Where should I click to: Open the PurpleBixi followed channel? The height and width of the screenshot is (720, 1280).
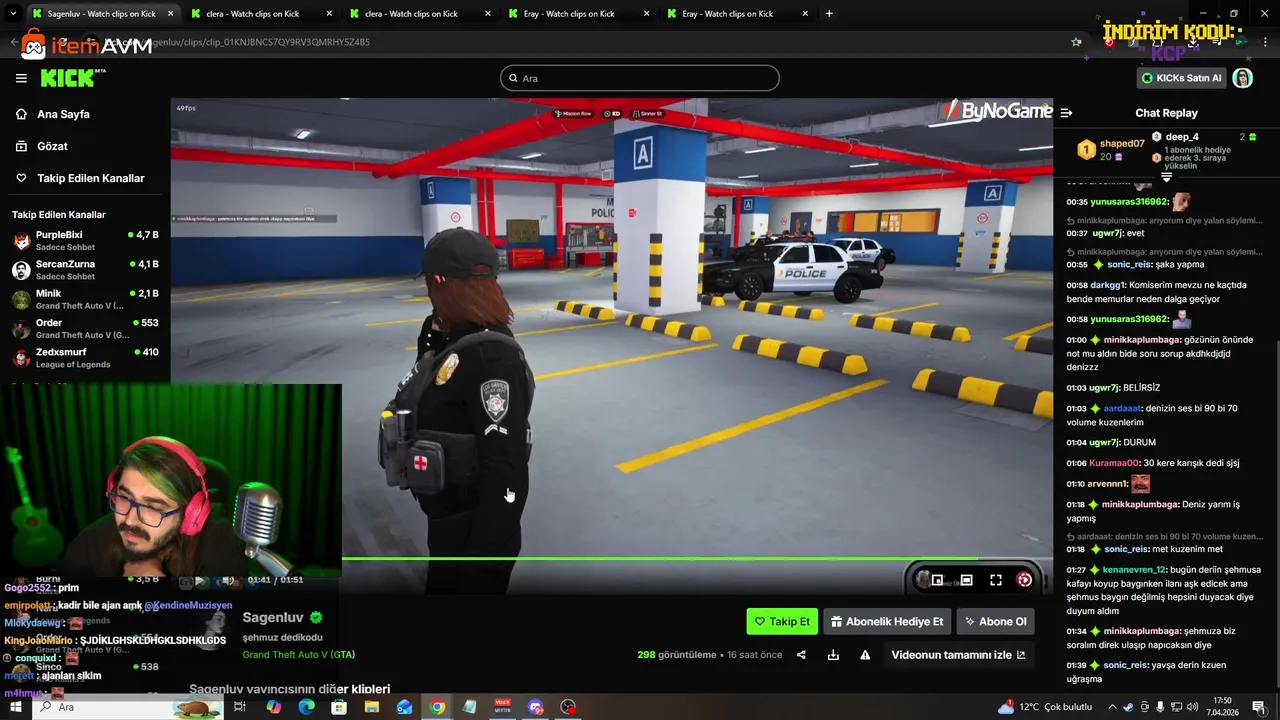click(85, 240)
